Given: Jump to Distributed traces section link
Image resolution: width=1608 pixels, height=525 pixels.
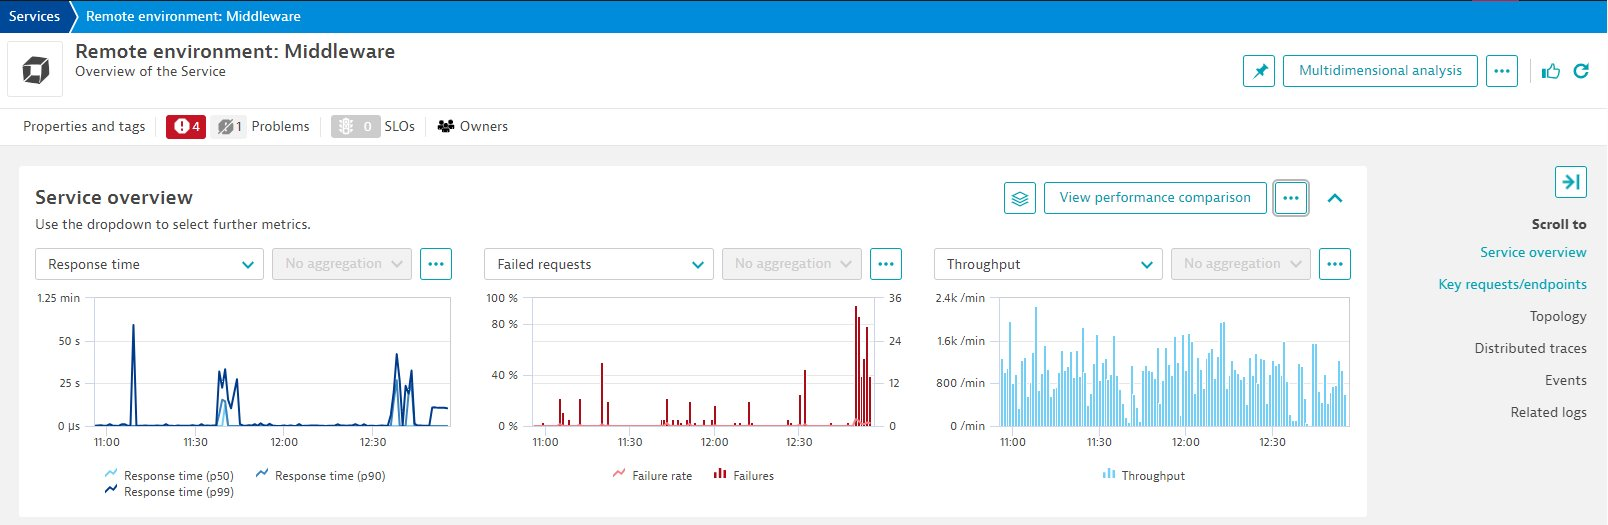Looking at the screenshot, I should (x=1530, y=348).
